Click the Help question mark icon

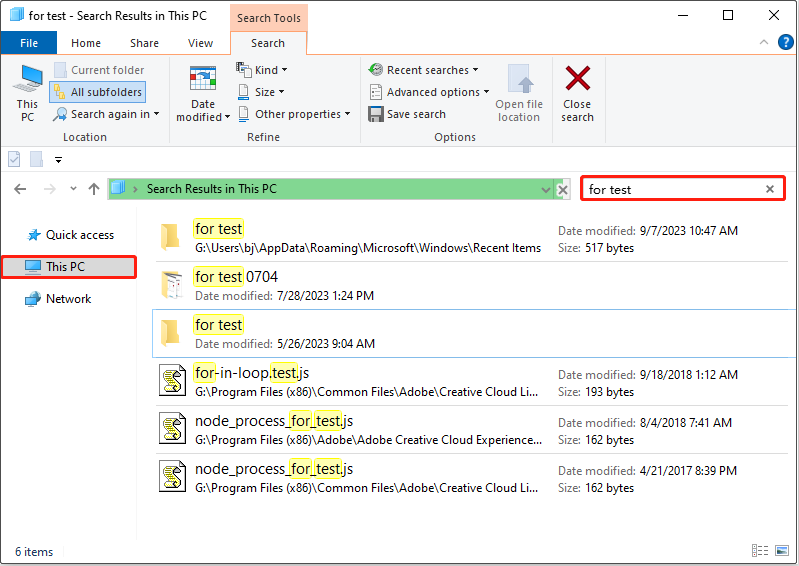point(785,43)
